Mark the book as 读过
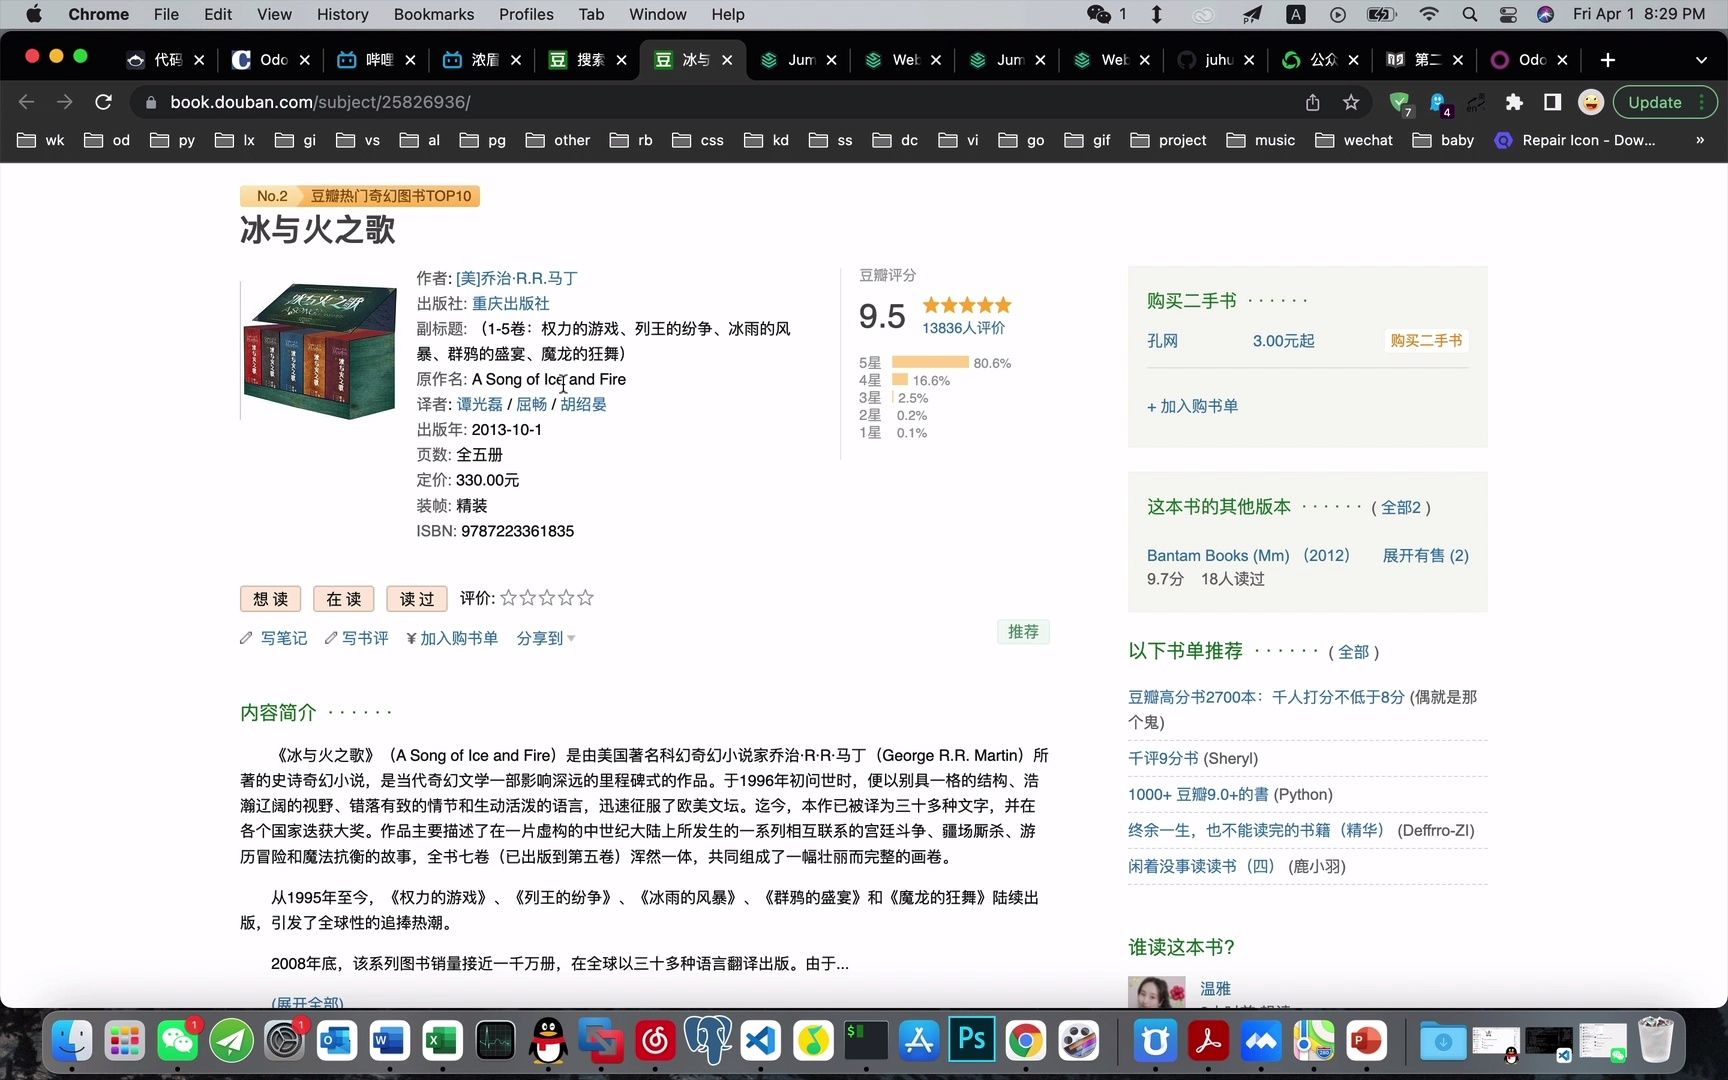The width and height of the screenshot is (1728, 1080). click(x=416, y=598)
